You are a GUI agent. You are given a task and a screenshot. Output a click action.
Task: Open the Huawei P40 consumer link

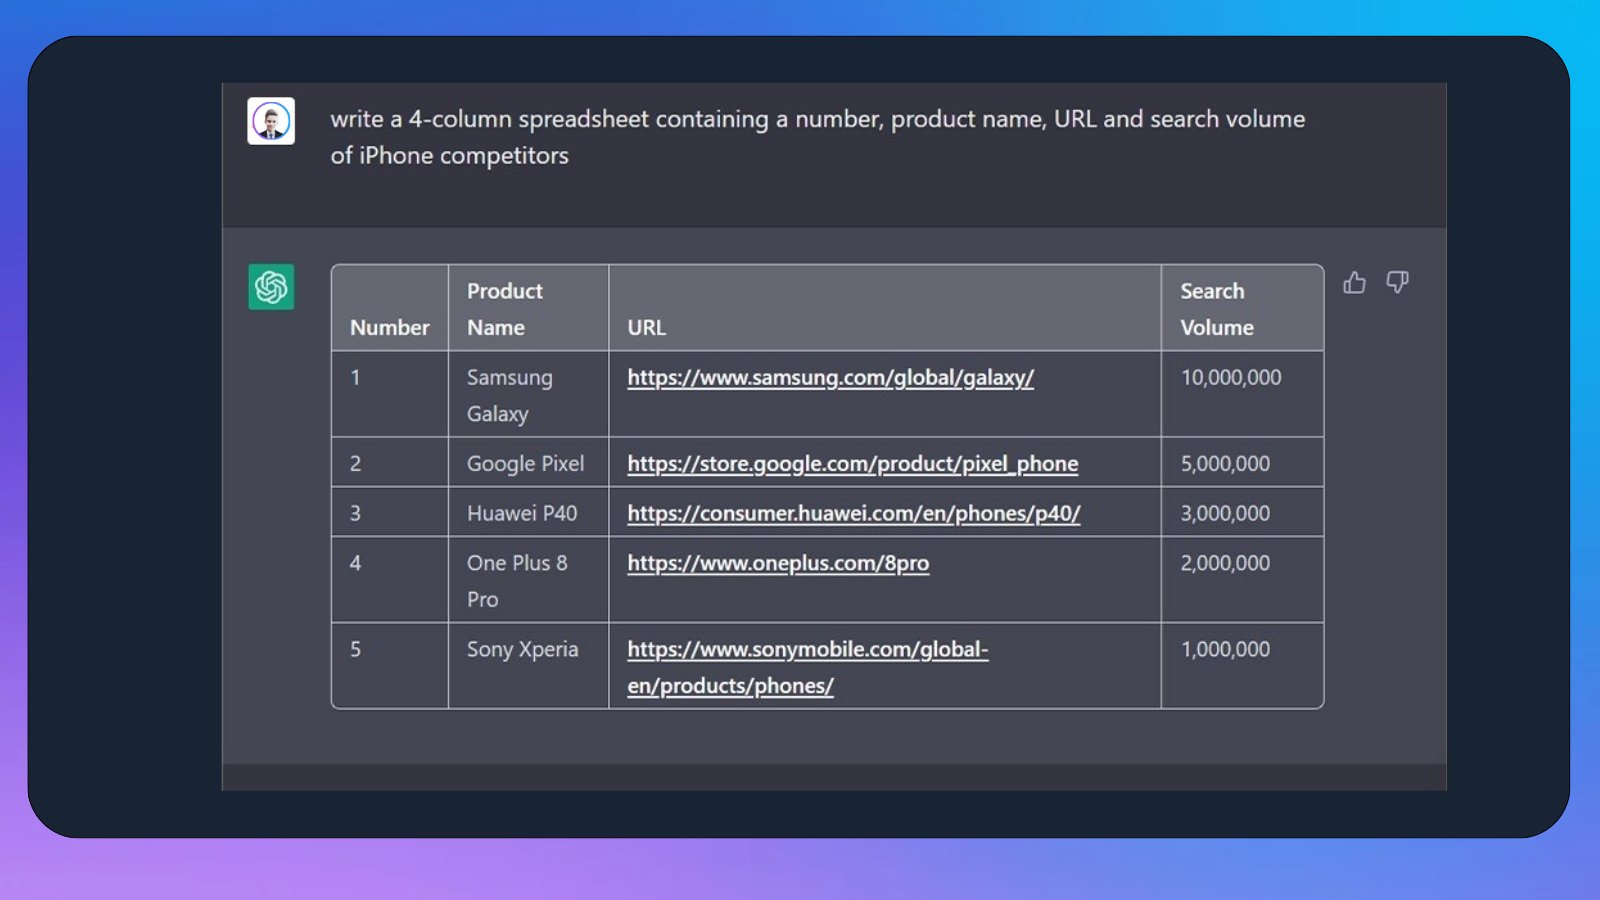[x=853, y=514]
